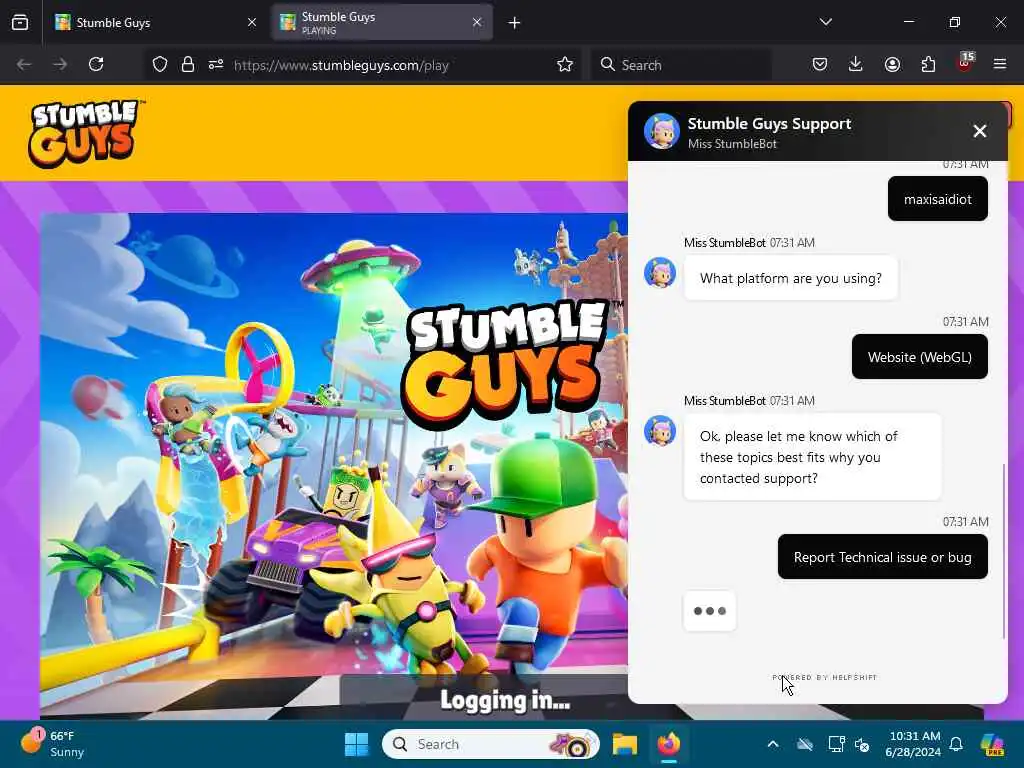
Task: Bookmark this page with the star
Action: tap(565, 65)
